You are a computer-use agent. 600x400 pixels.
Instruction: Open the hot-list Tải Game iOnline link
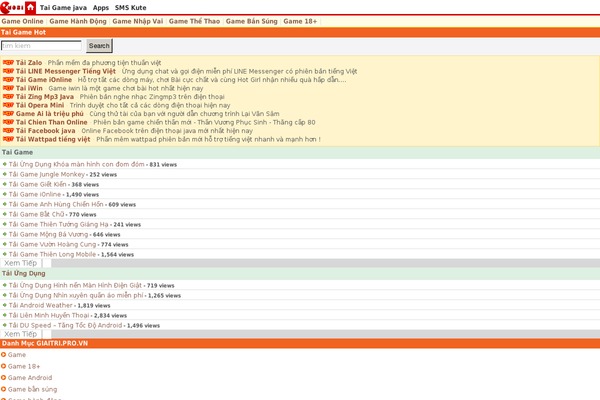[x=44, y=80]
